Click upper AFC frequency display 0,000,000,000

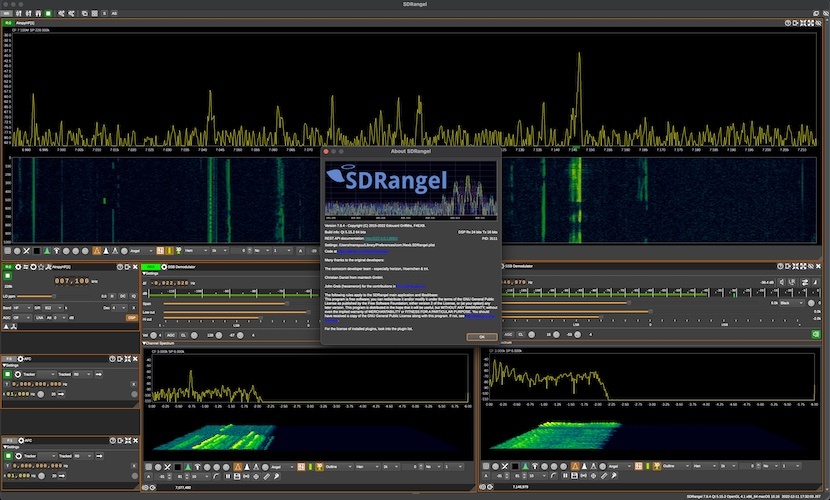coord(37,384)
